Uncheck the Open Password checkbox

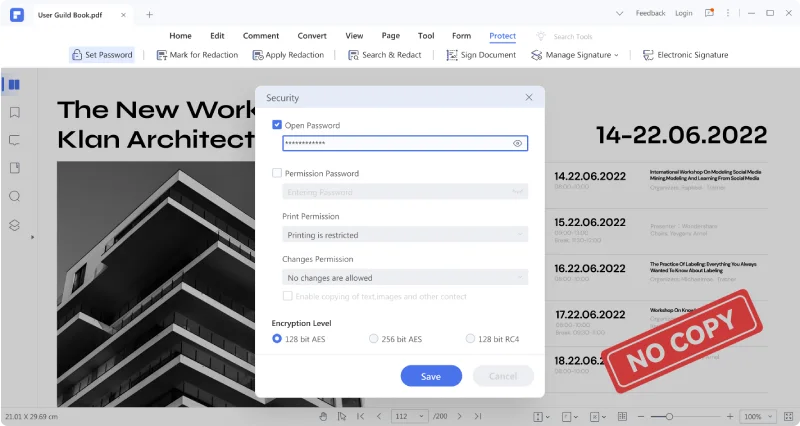click(277, 124)
